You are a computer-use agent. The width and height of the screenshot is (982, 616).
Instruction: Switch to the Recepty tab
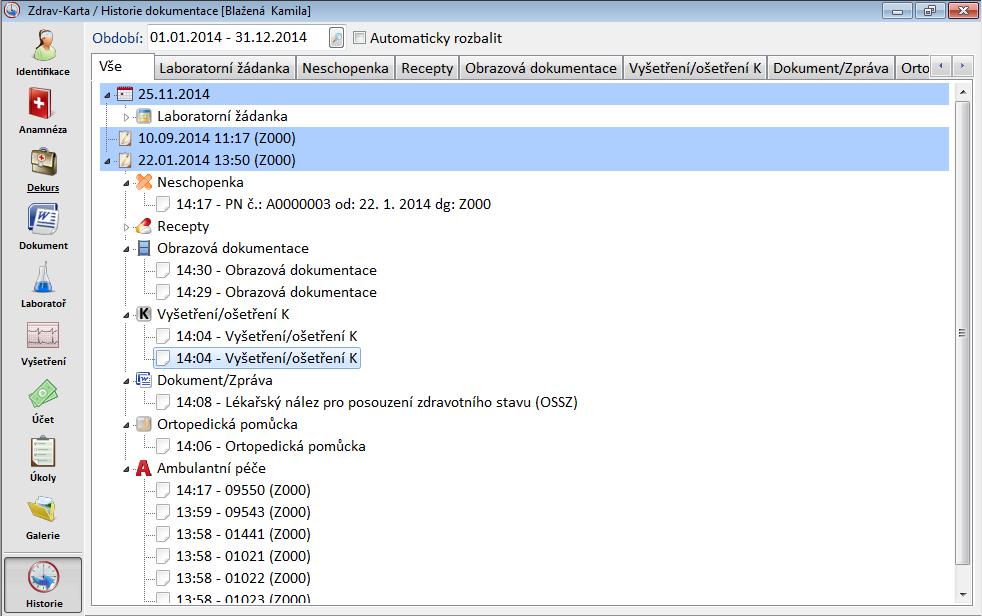tap(427, 68)
